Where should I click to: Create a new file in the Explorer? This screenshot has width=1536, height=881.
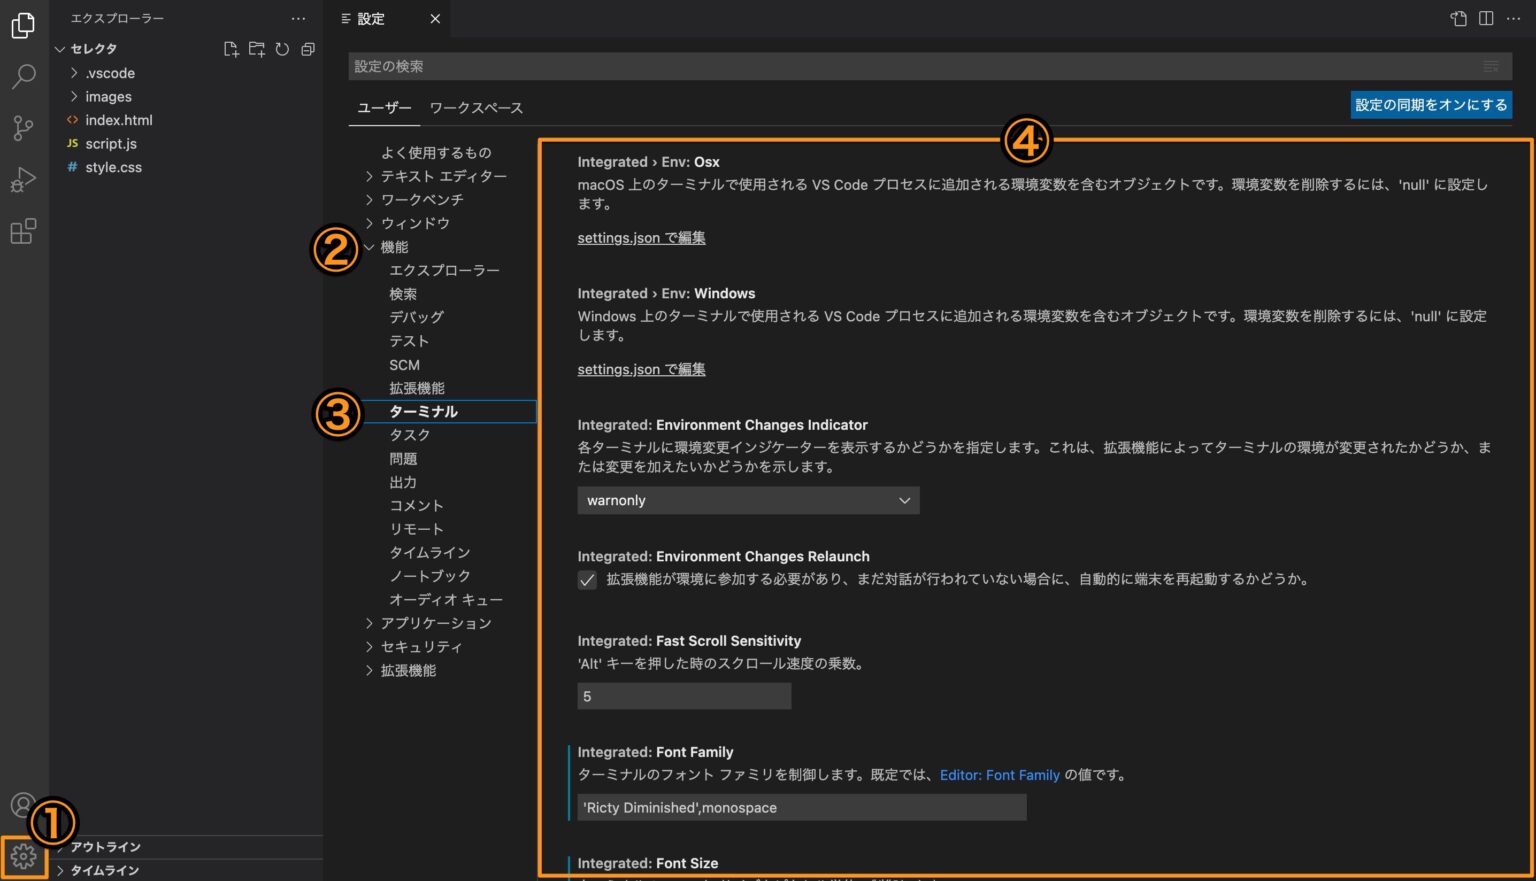coord(230,48)
